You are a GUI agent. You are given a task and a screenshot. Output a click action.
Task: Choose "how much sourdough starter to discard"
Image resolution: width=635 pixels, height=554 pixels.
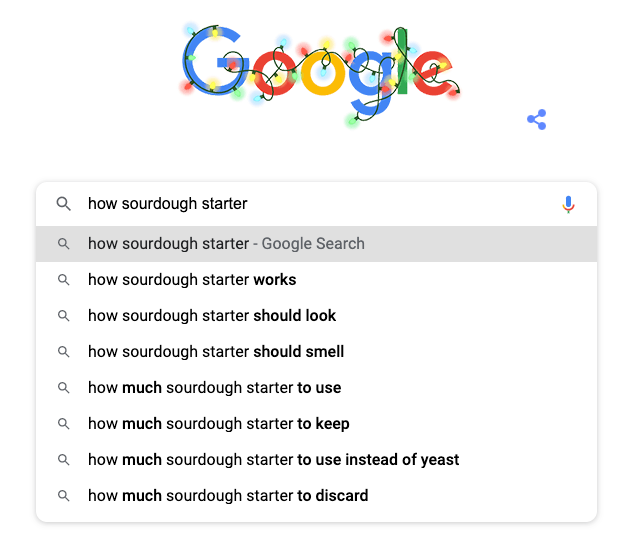pyautogui.click(x=228, y=496)
